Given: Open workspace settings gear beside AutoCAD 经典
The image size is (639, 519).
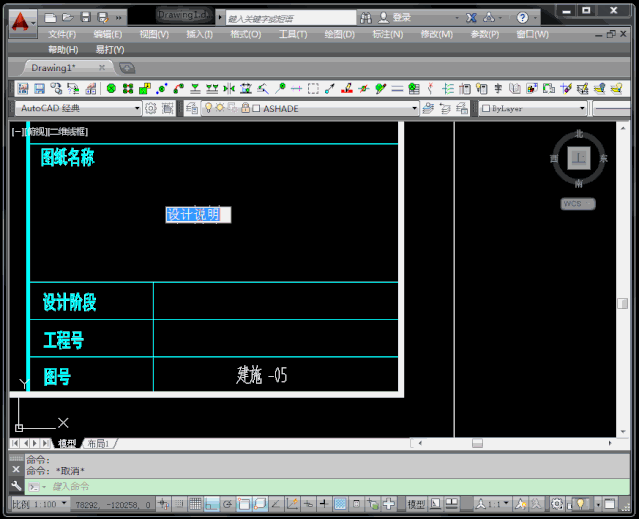Looking at the screenshot, I should coord(151,108).
